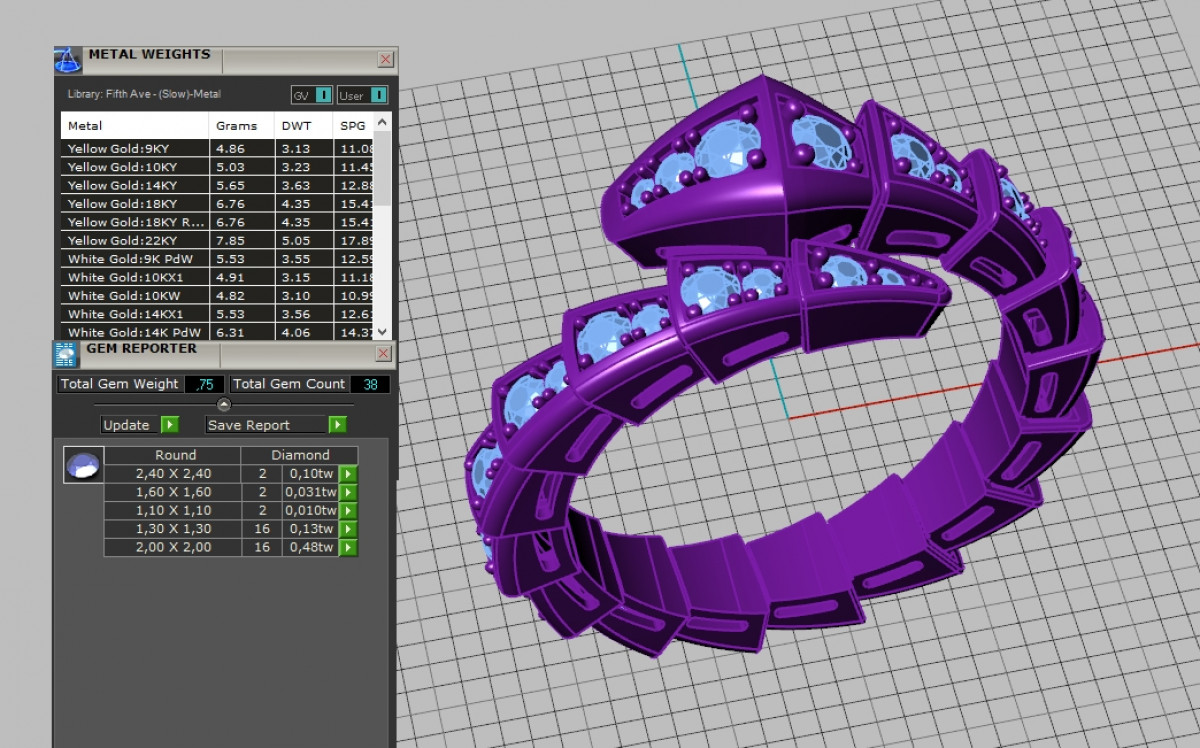Close the Metal Weights panel
Viewport: 1200px width, 748px height.
coord(385,60)
